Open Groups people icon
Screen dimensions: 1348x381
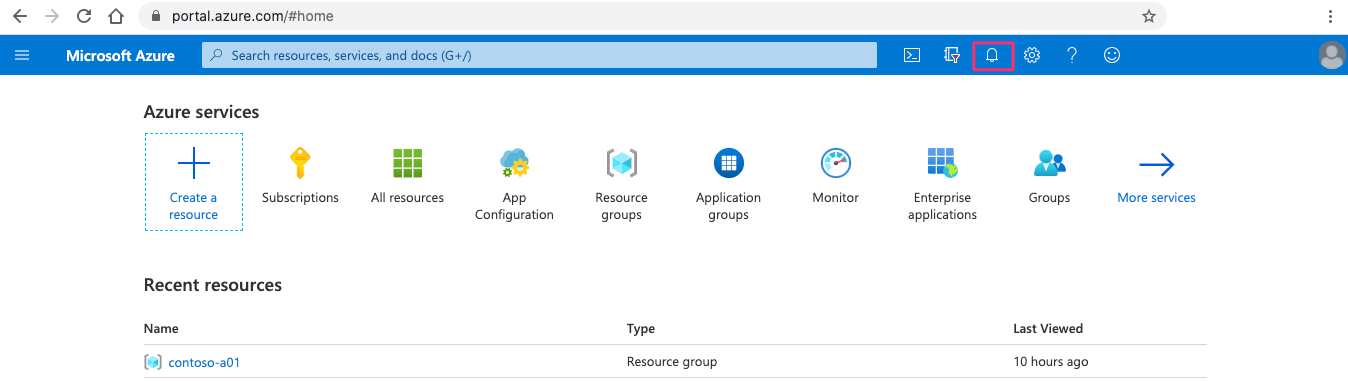[x=1050, y=163]
